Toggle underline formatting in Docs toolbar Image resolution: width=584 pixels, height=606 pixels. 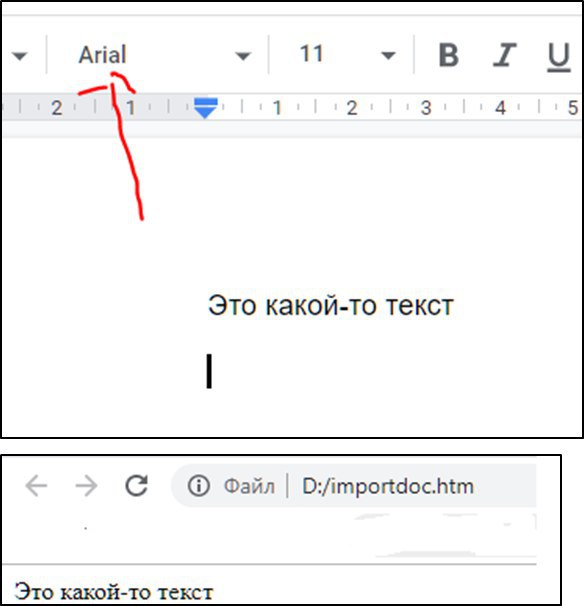click(x=559, y=57)
